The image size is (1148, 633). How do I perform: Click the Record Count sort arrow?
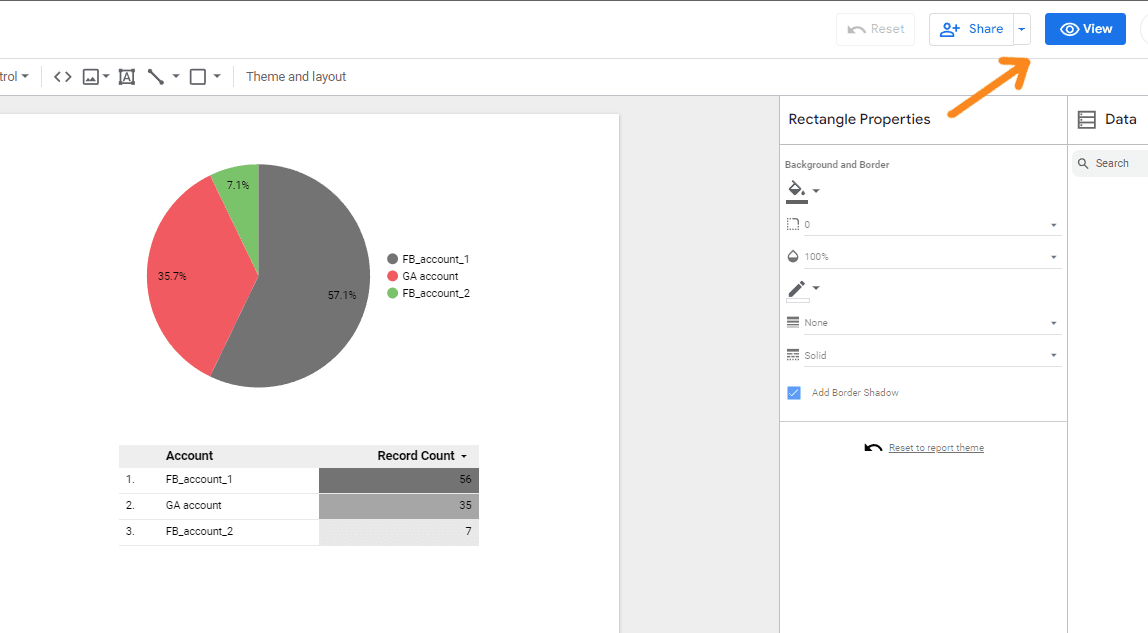click(463, 457)
